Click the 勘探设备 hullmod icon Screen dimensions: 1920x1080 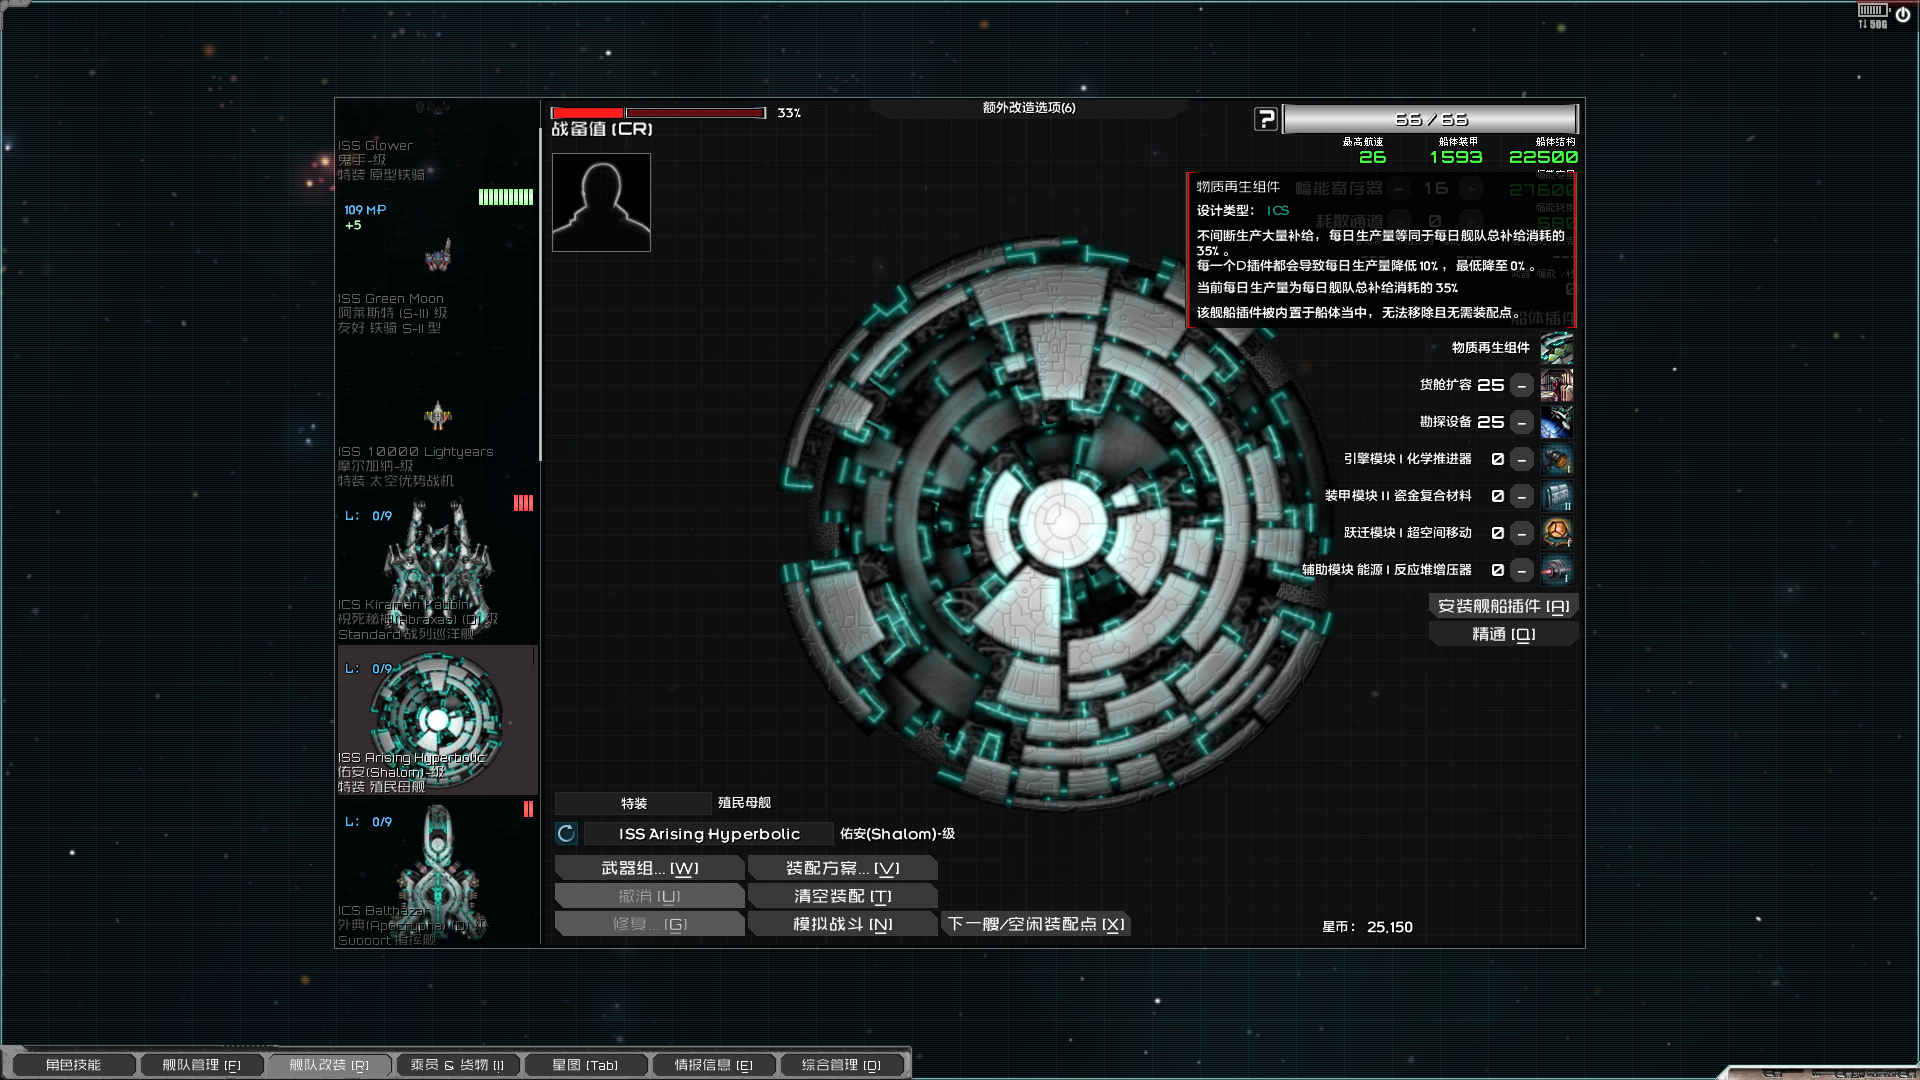point(1556,422)
